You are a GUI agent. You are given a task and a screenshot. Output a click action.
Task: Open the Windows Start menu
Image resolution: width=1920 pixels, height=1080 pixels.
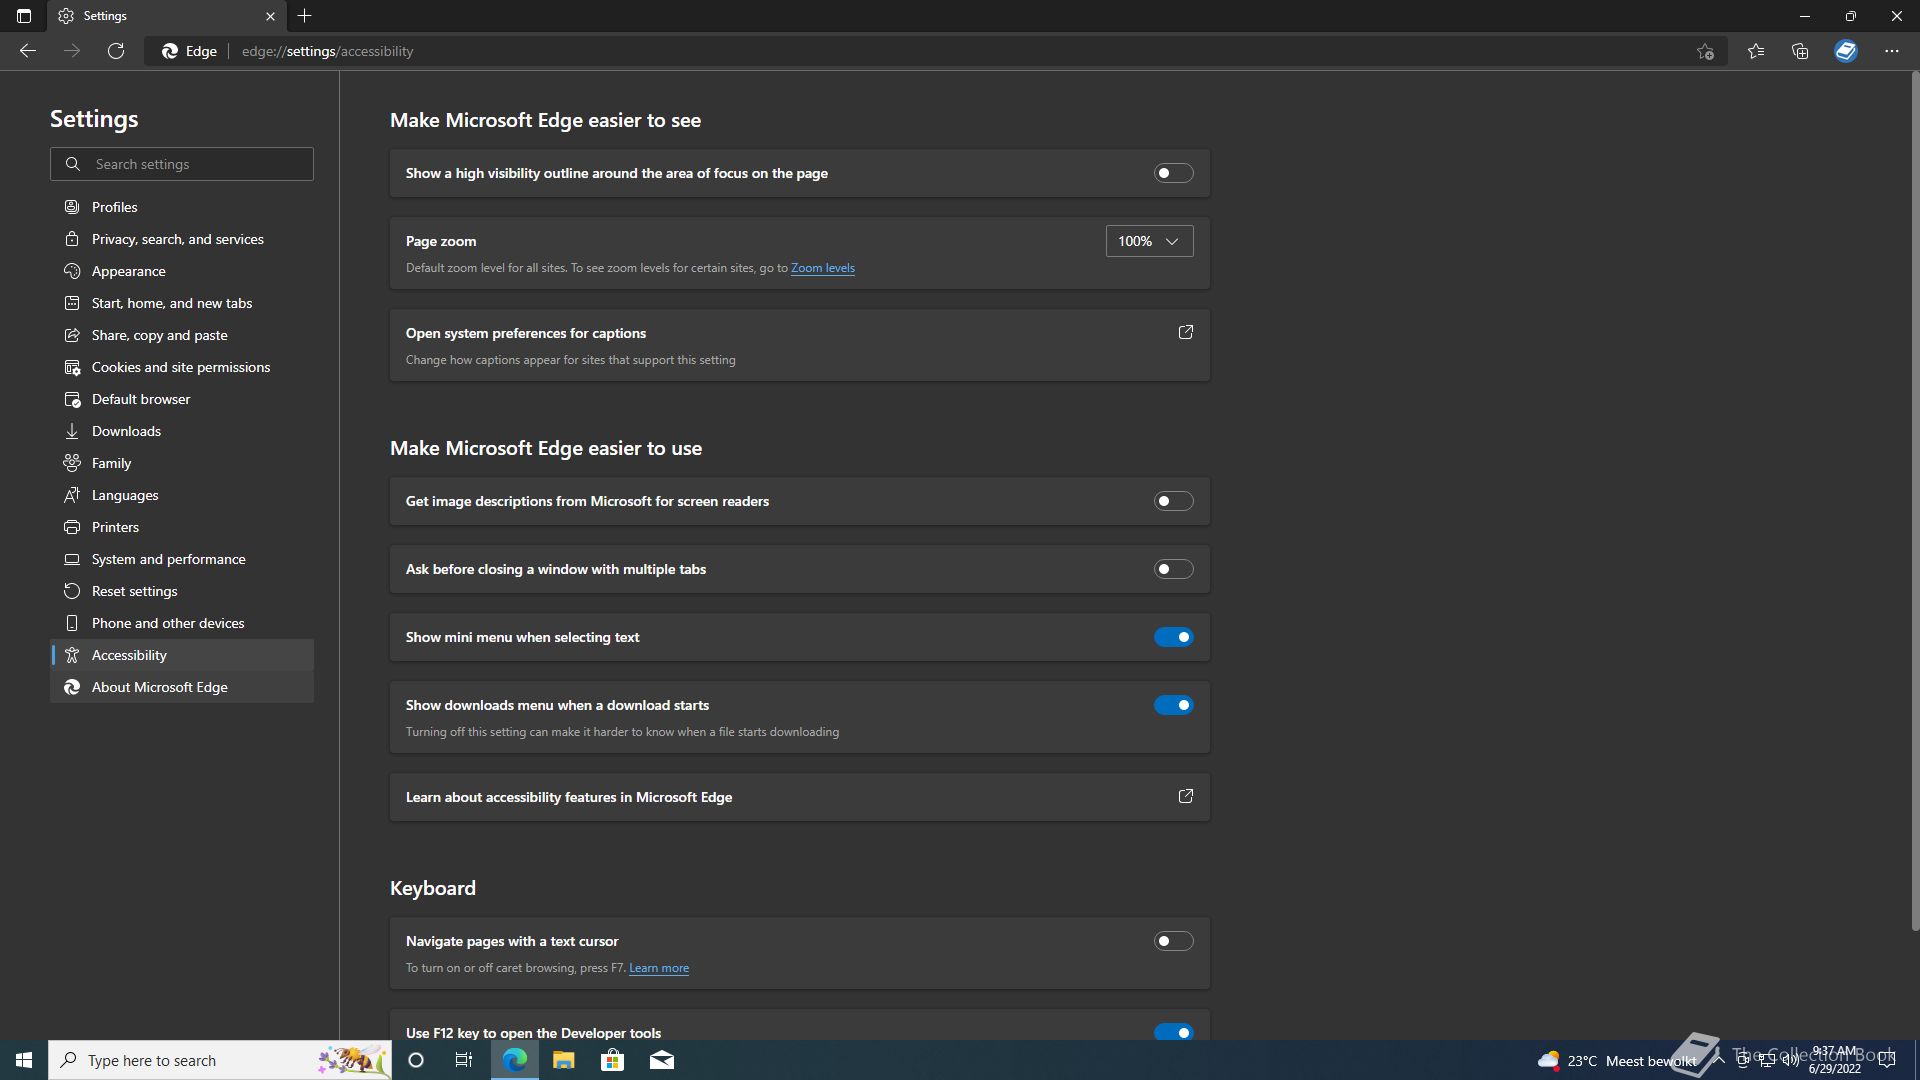point(24,1060)
